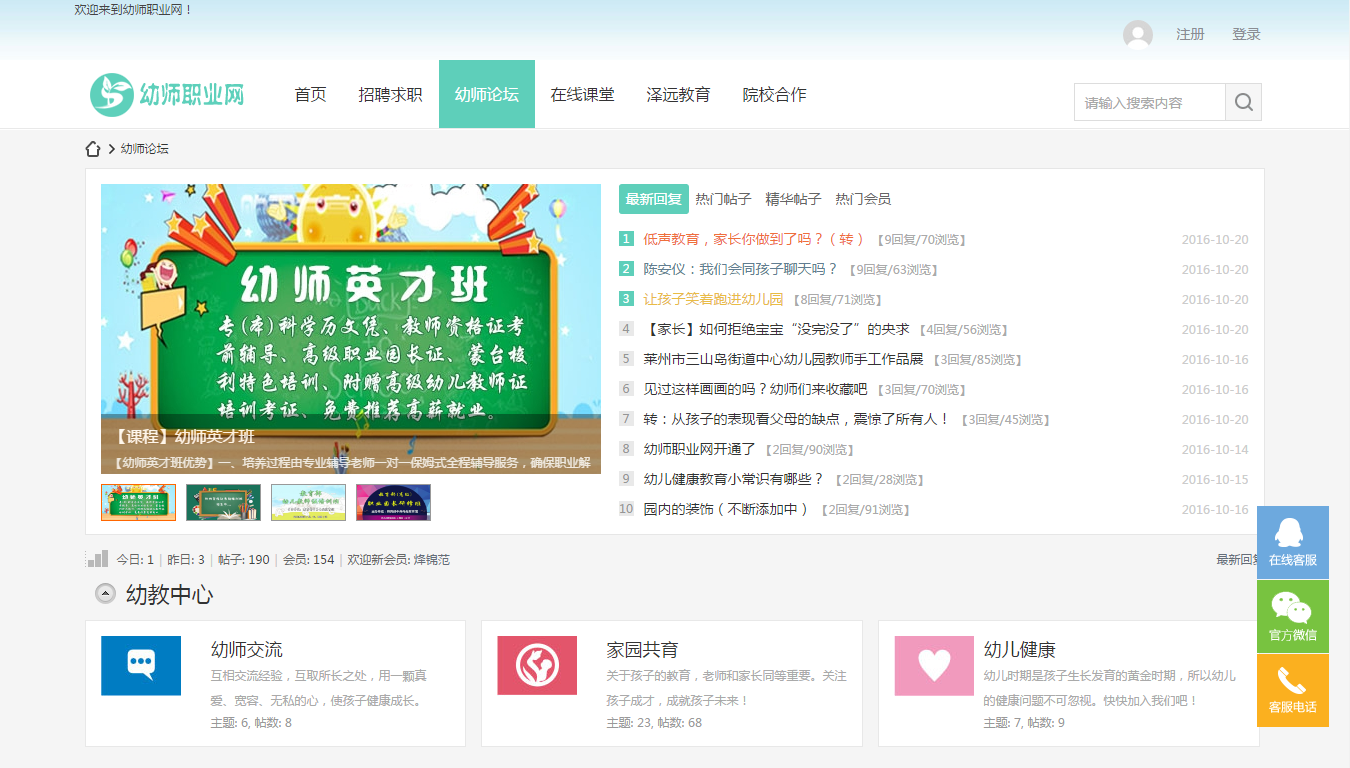The width and height of the screenshot is (1350, 768).
Task: Click the home breadcrumb icon
Action: 93,149
